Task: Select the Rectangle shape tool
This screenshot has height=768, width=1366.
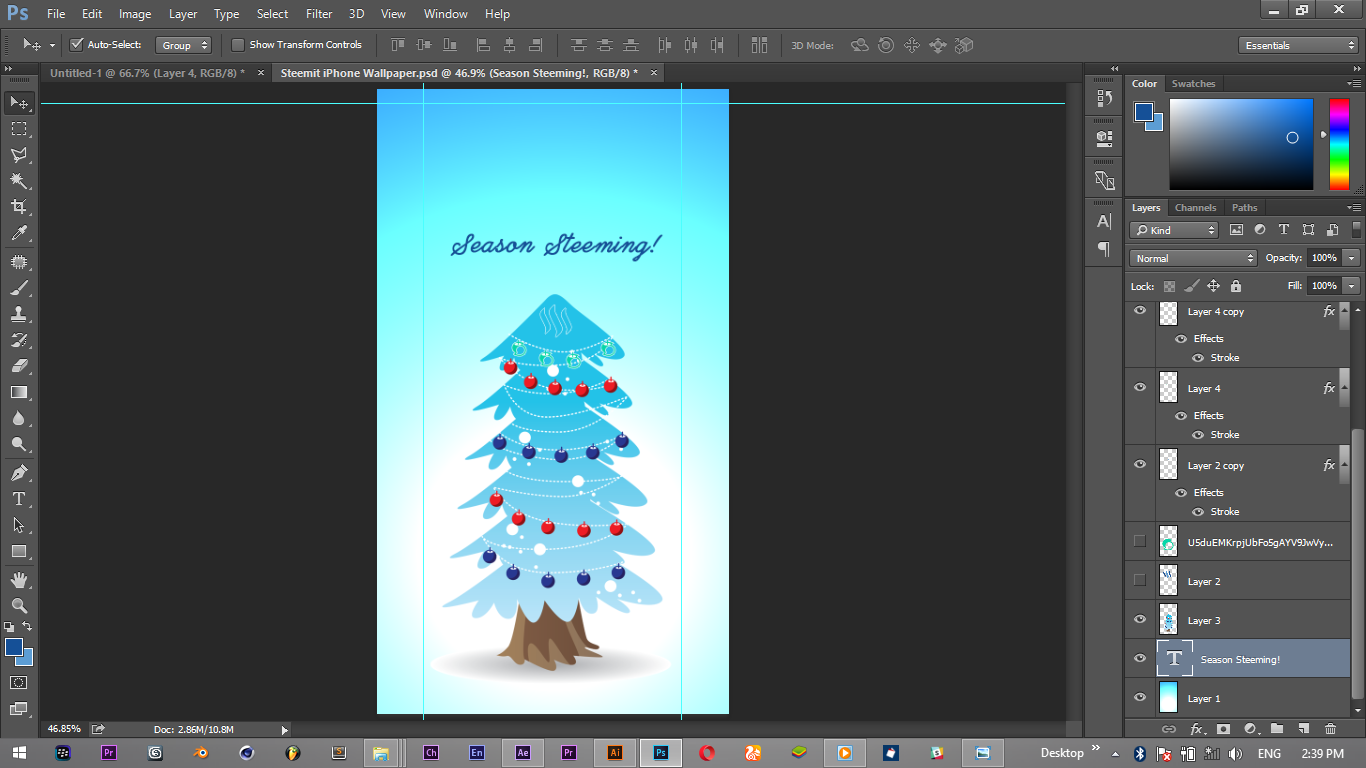Action: click(19, 551)
